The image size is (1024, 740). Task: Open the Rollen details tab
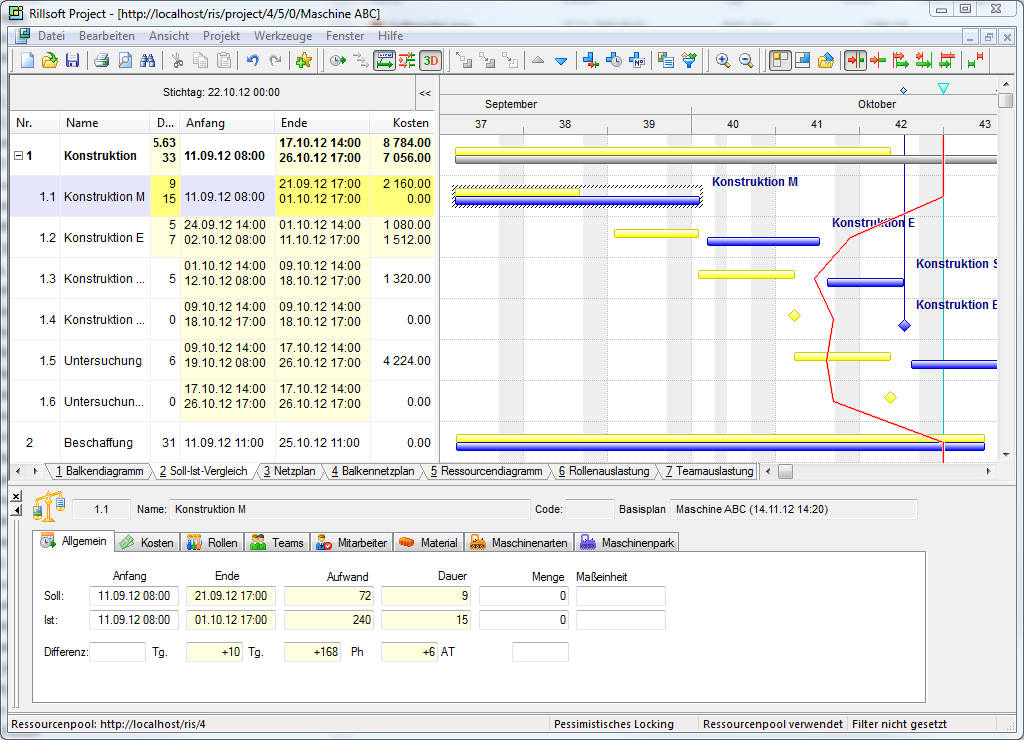(x=212, y=543)
